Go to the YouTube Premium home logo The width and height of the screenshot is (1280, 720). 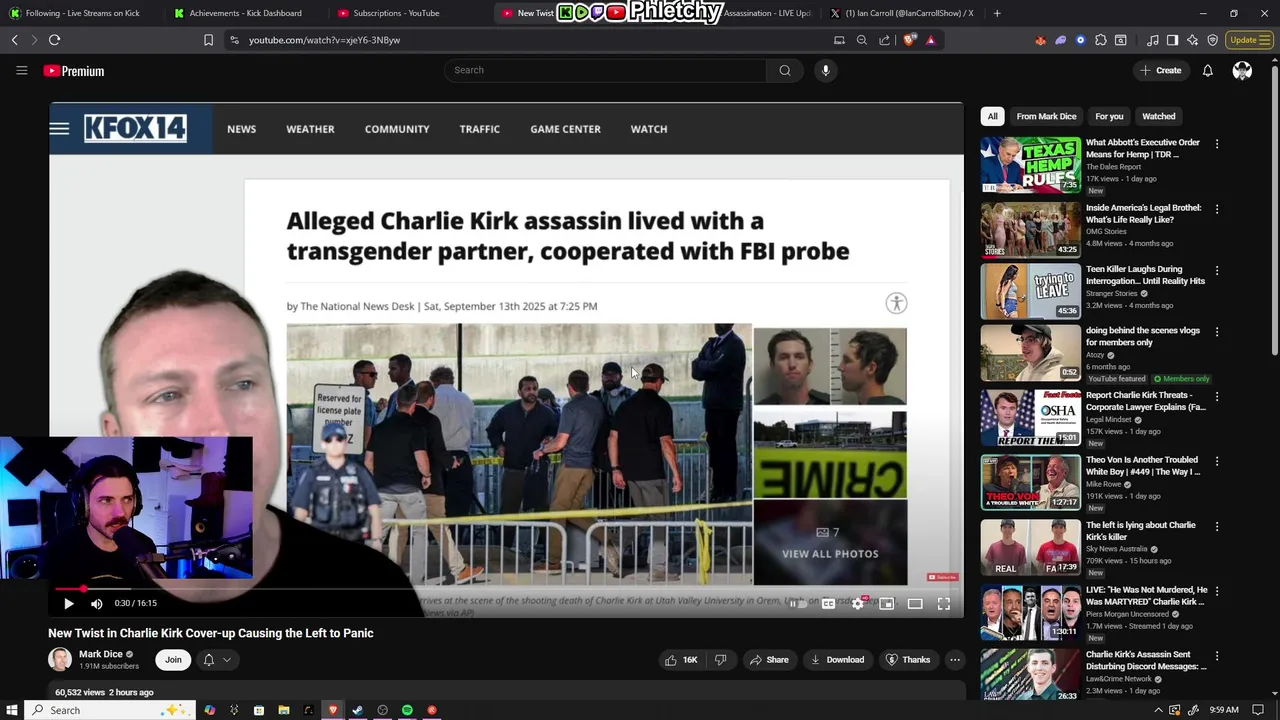74,71
